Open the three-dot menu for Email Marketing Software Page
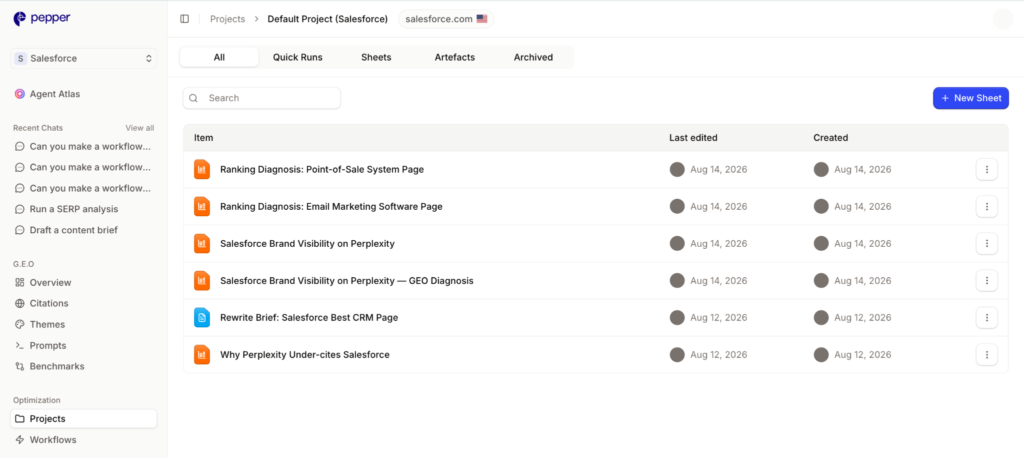1024x458 pixels. [987, 206]
